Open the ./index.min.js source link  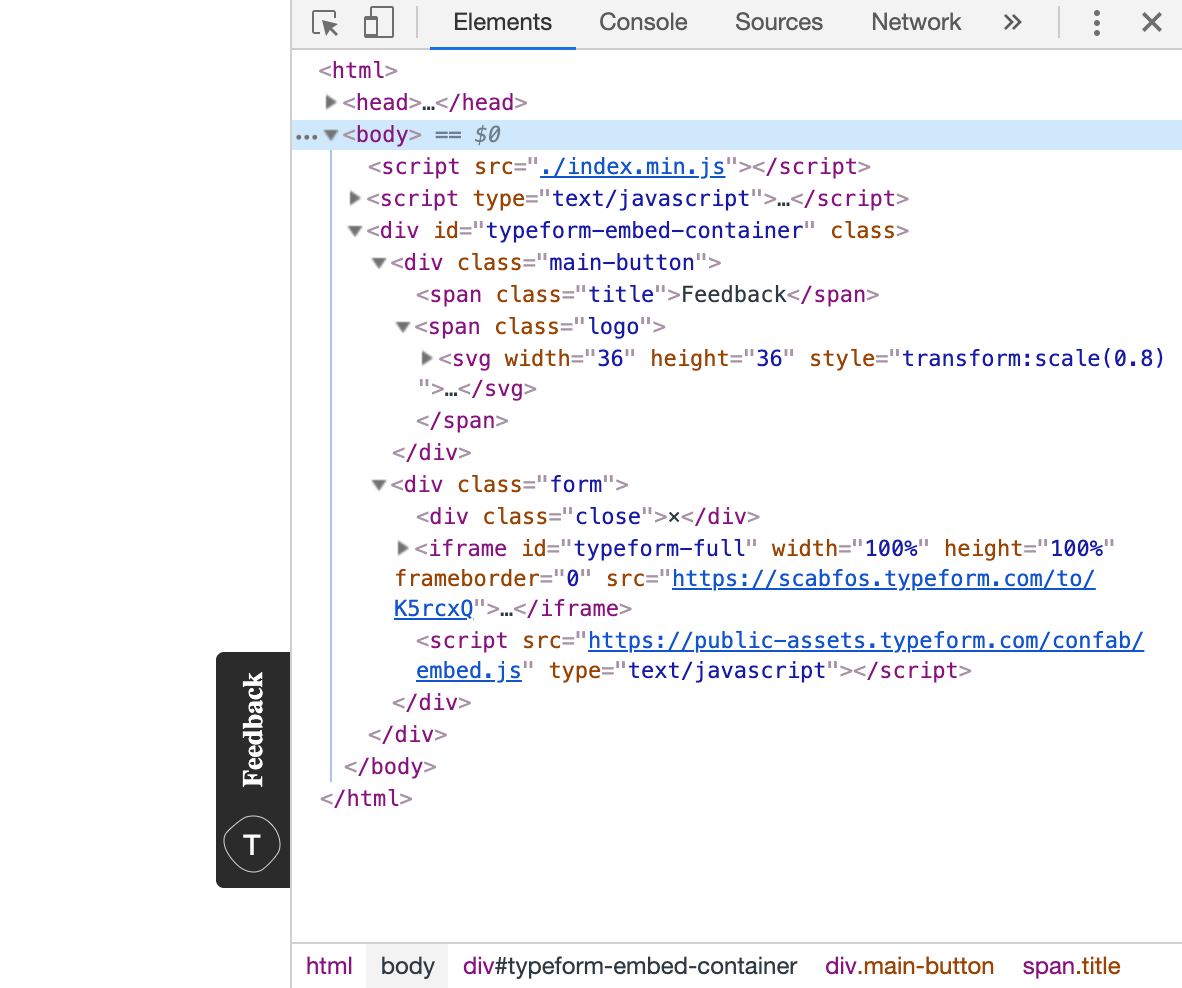(632, 167)
